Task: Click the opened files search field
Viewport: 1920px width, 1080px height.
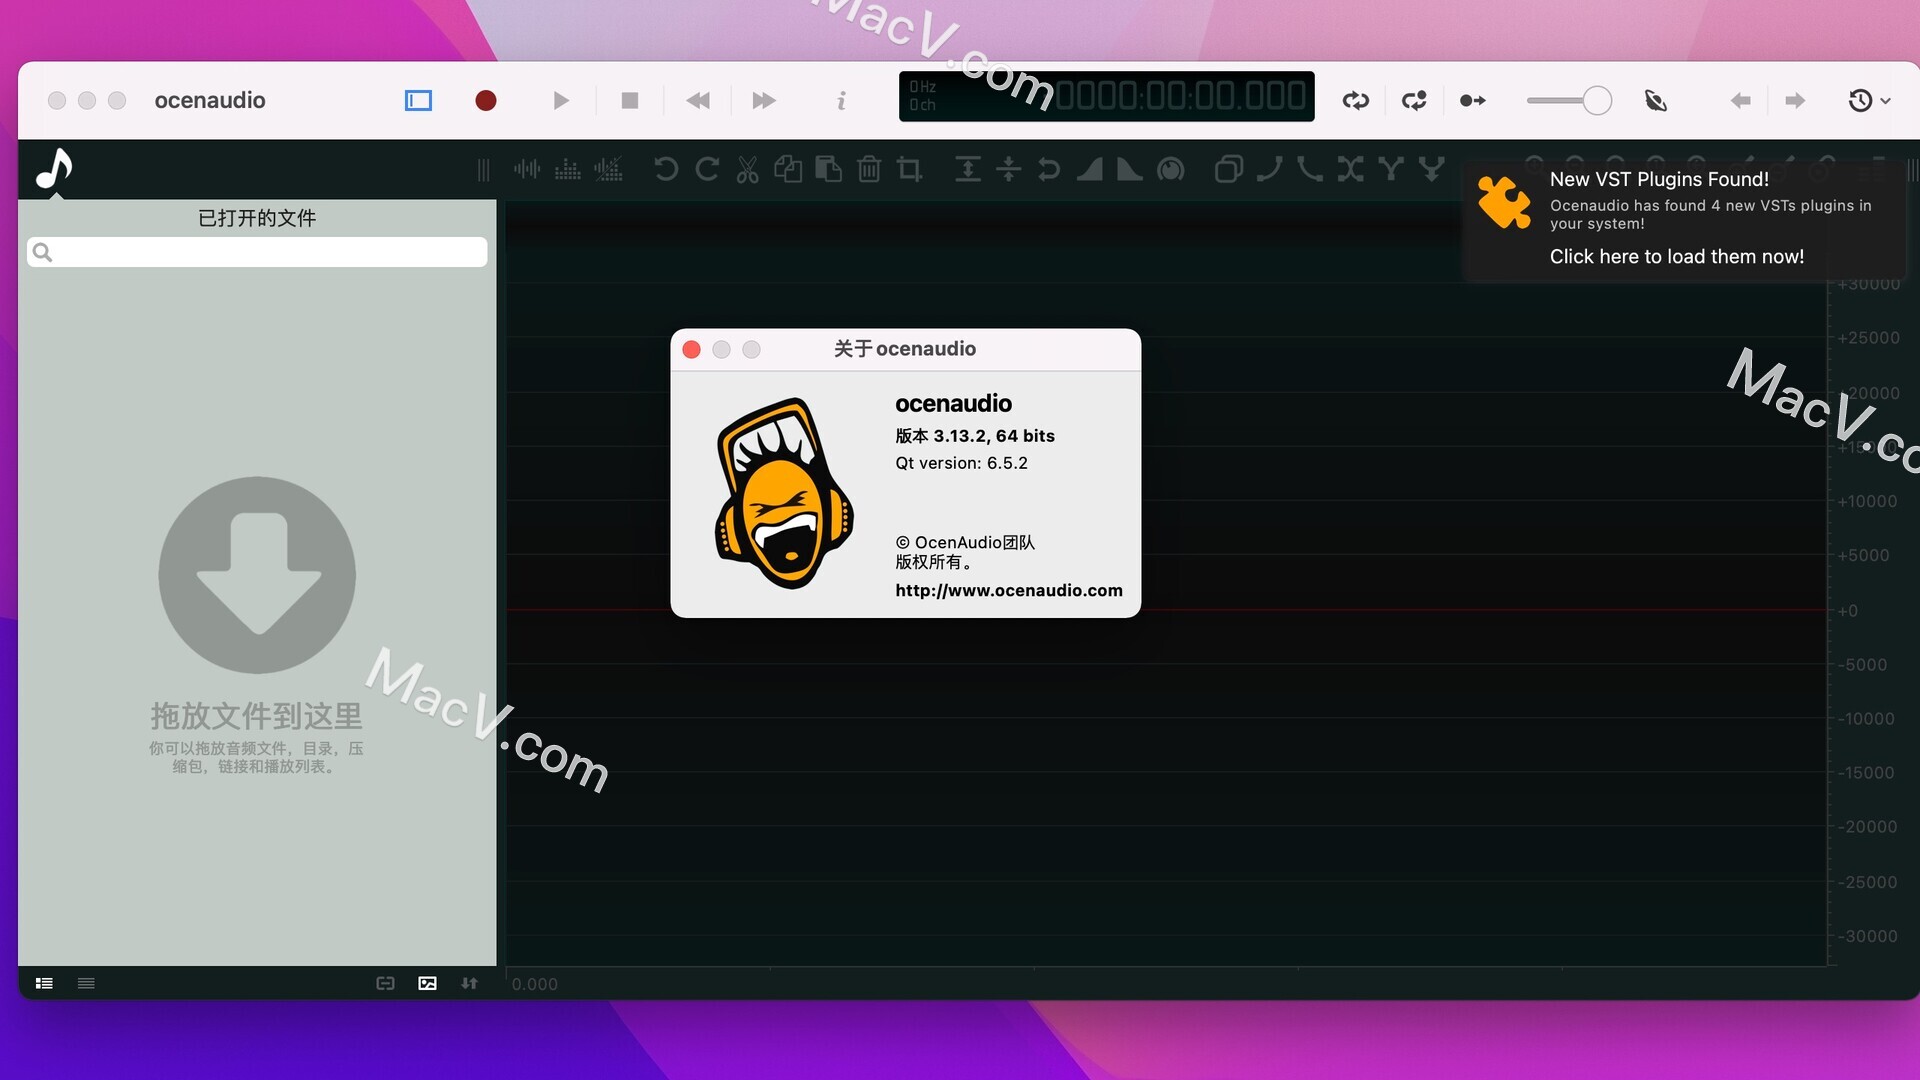Action: coord(257,252)
